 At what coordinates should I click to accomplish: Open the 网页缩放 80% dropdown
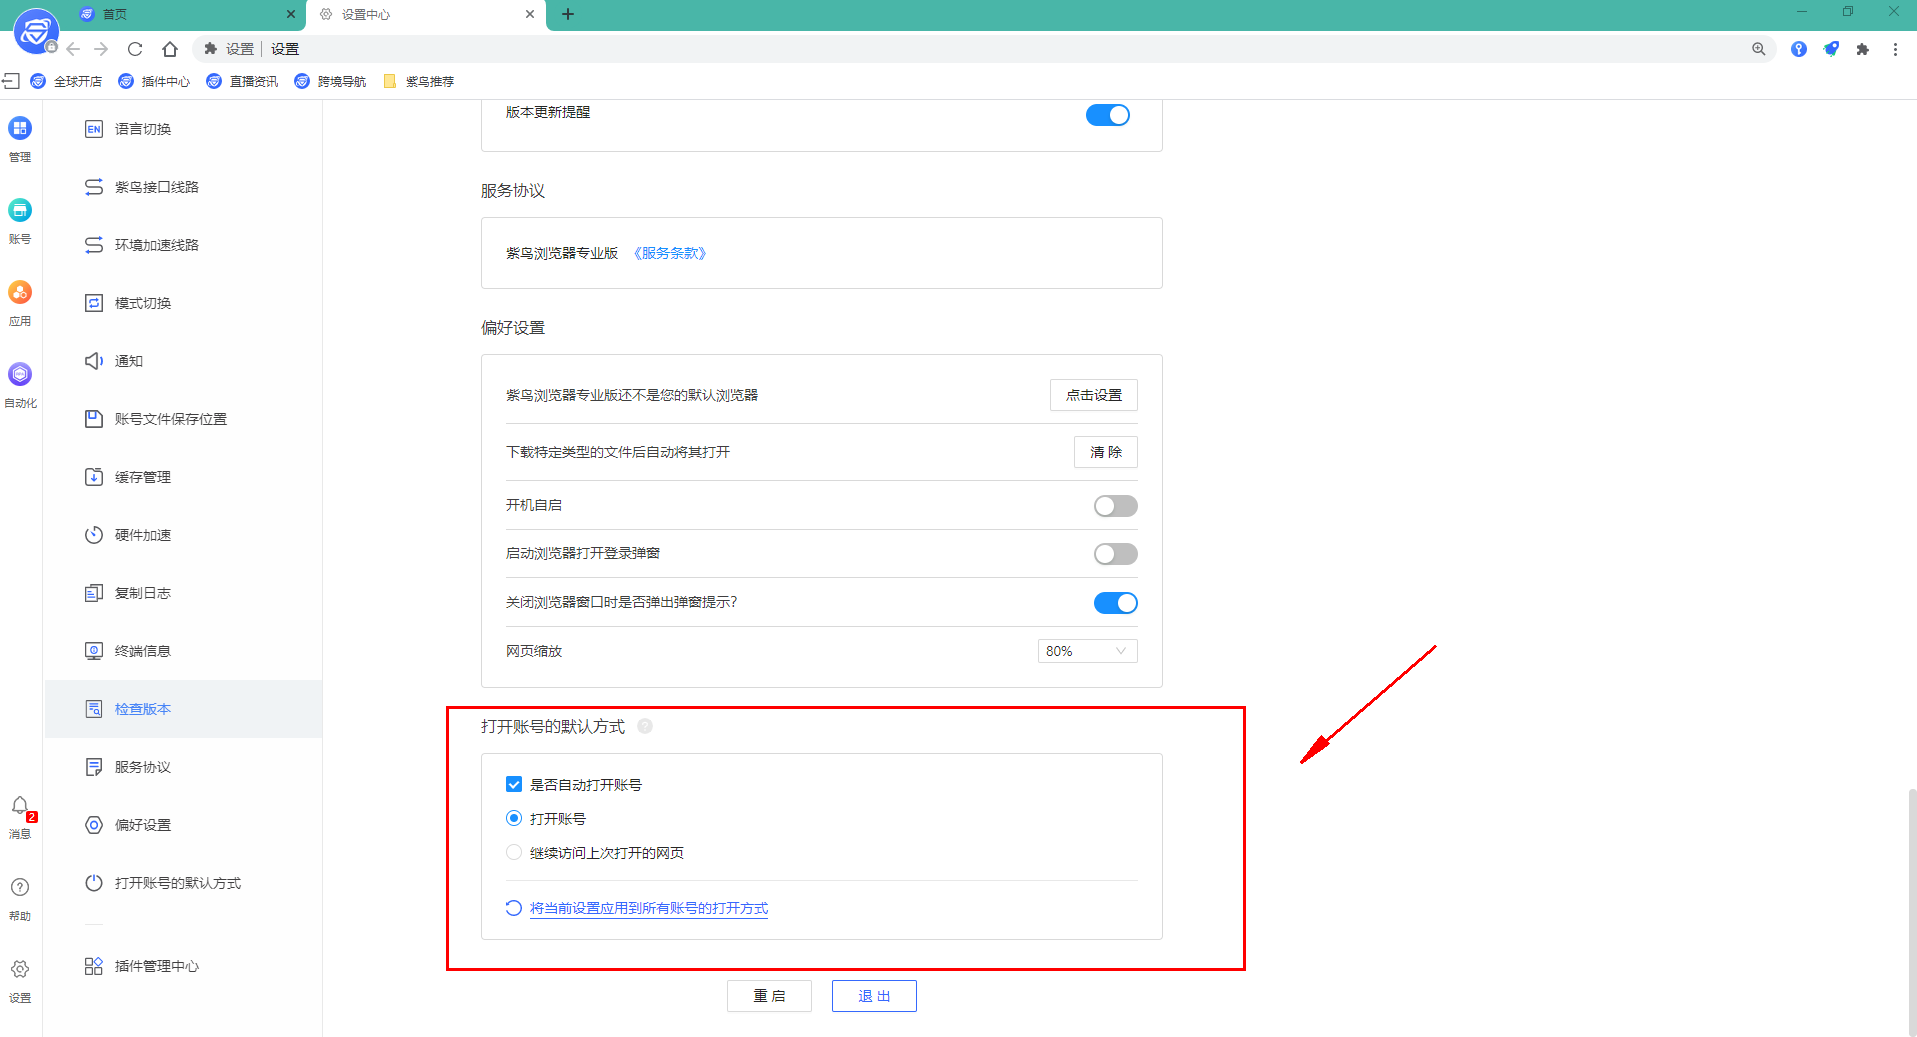click(x=1086, y=650)
